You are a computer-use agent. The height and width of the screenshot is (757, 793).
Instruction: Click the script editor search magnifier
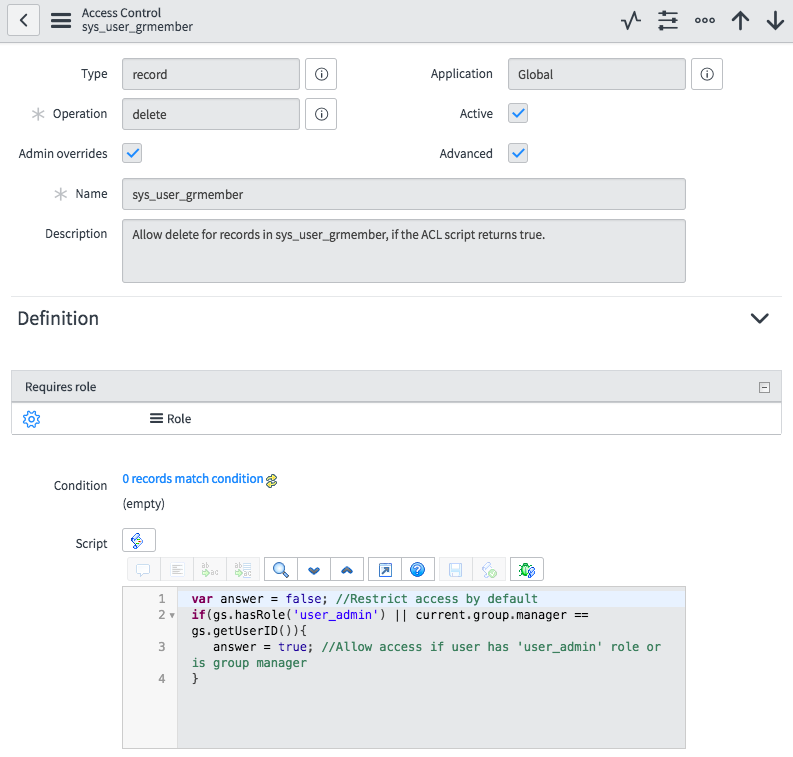click(281, 569)
